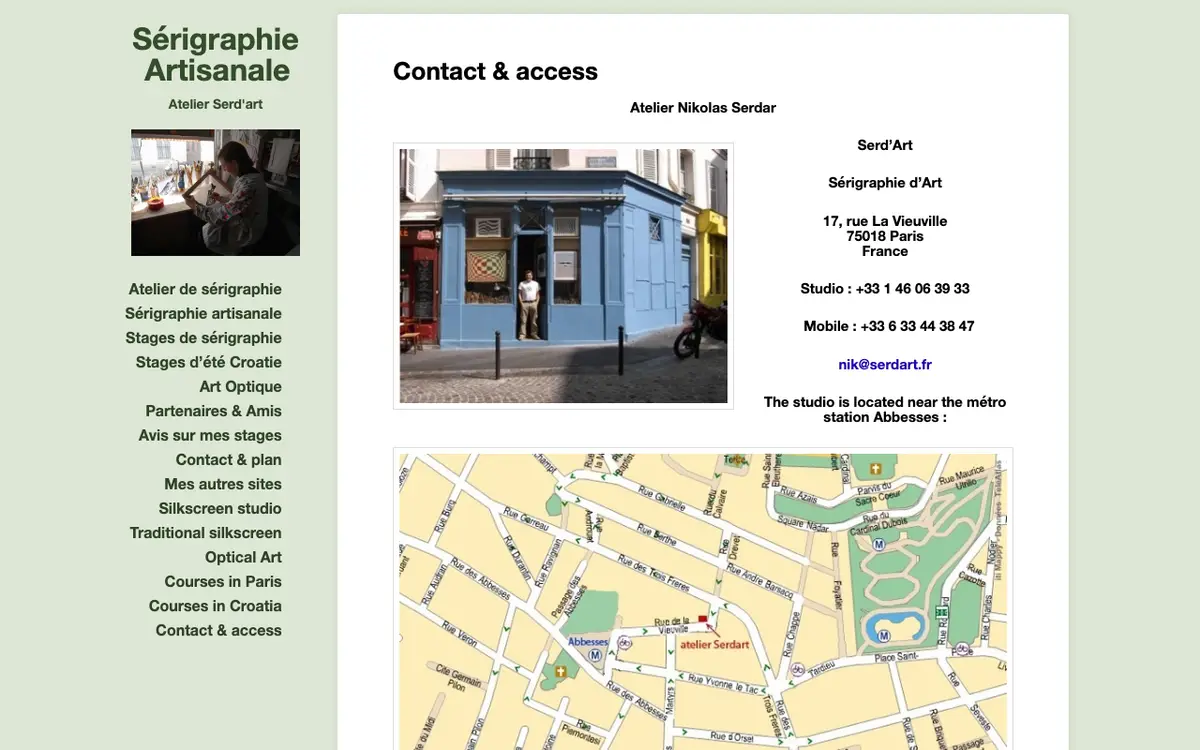This screenshot has width=1200, height=750.
Task: Select the address 17, rue La Vieuville
Action: pyautogui.click(x=885, y=221)
